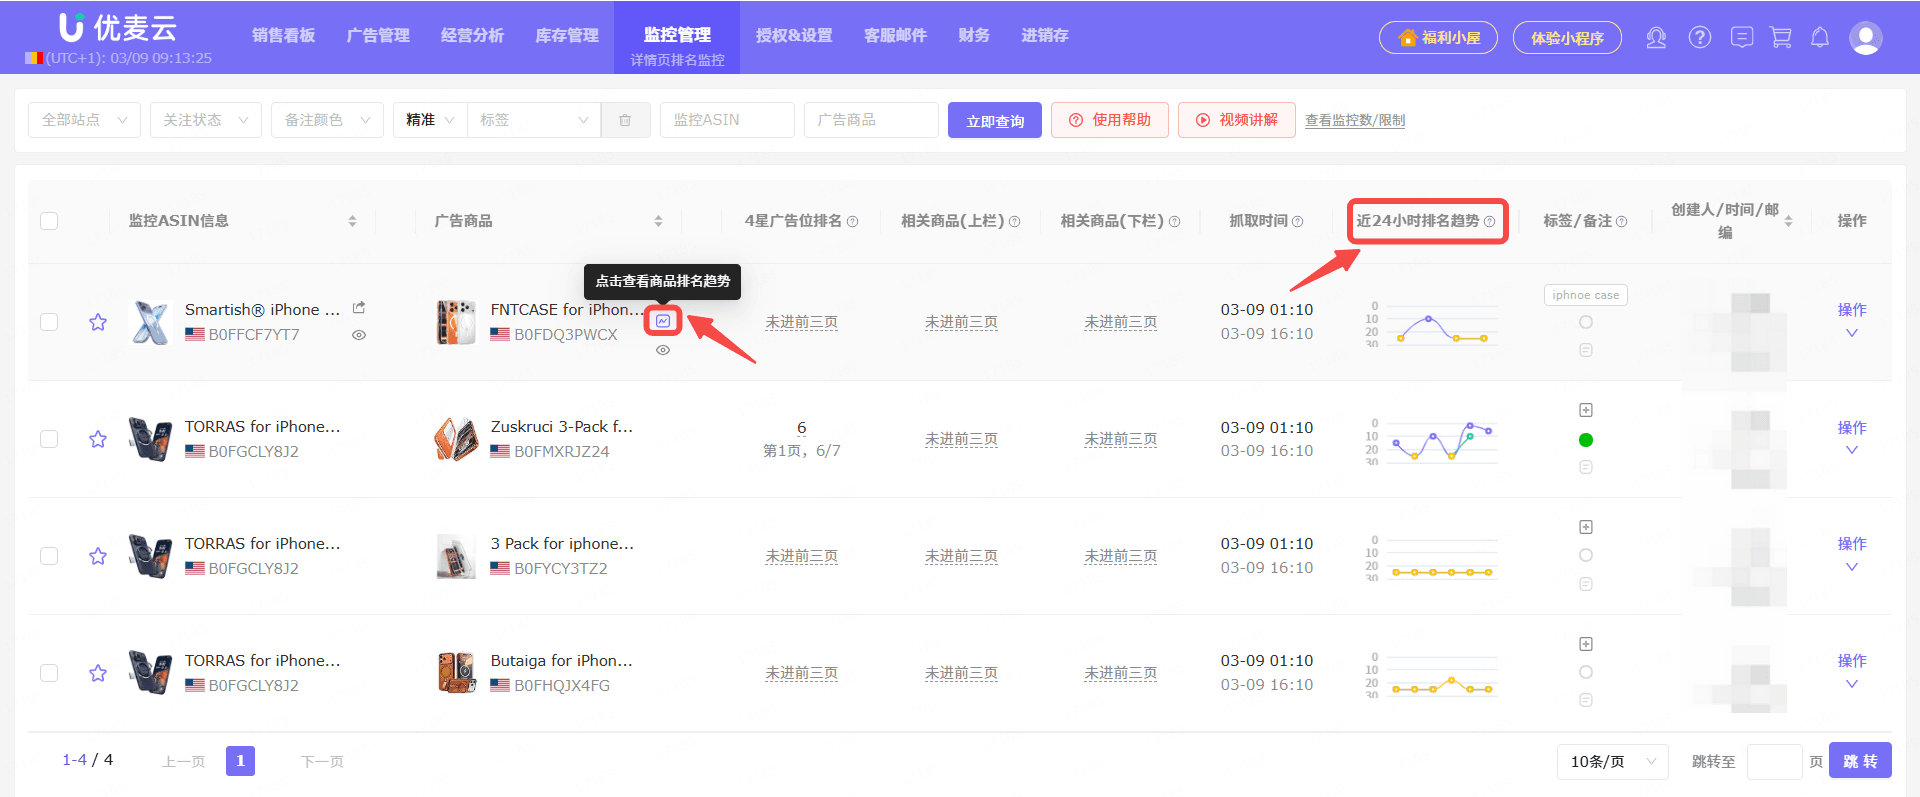The height and width of the screenshot is (797, 1920).
Task: Click the note icon in the Butaiga row
Action: point(1586,700)
